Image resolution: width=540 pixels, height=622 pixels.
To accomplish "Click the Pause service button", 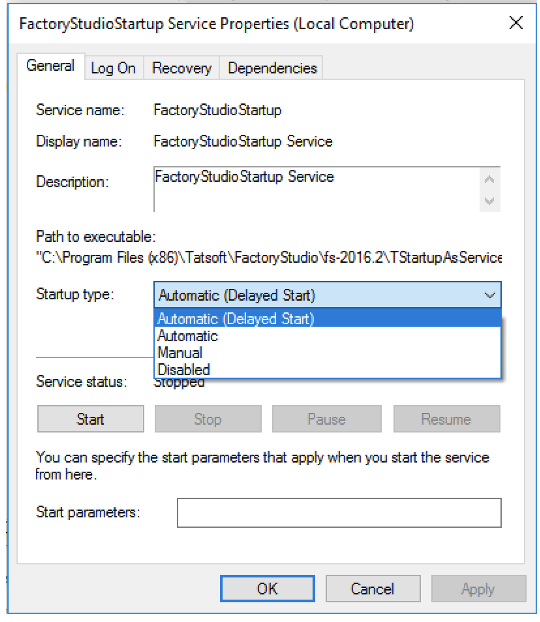I will [x=327, y=419].
